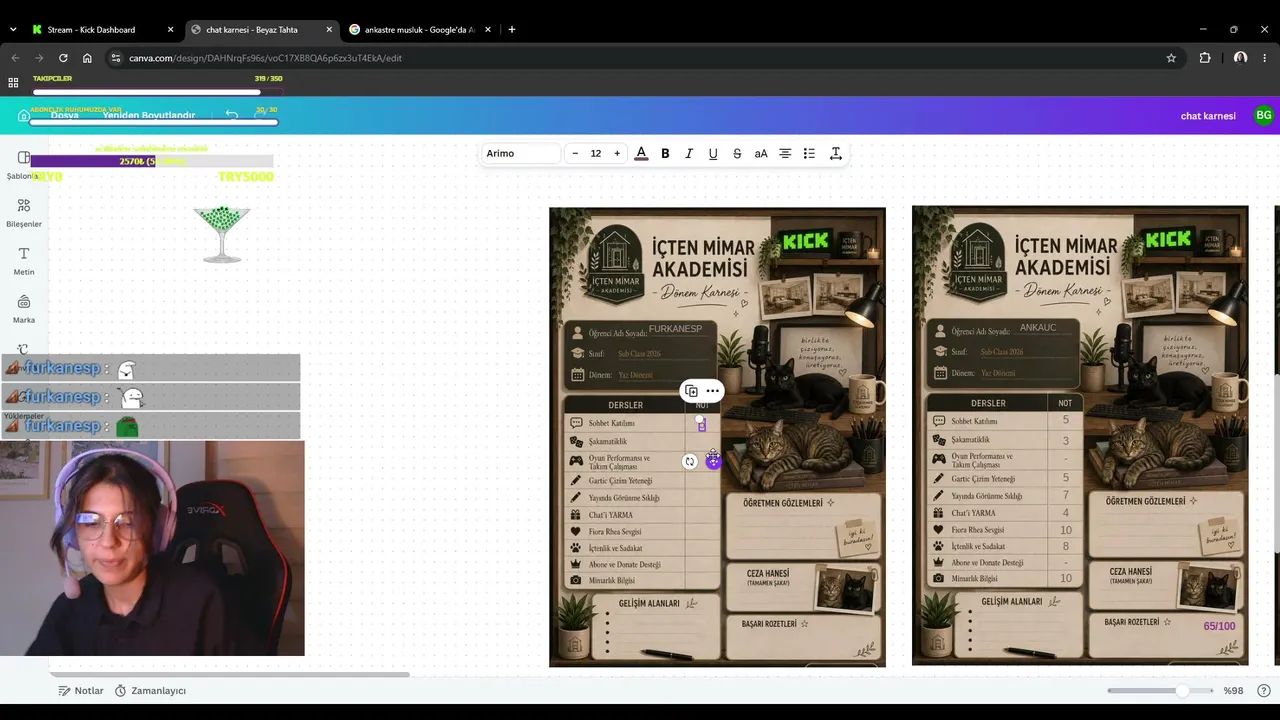Image resolution: width=1280 pixels, height=720 pixels.
Task: Open the browser extensions menu
Action: [x=1205, y=58]
